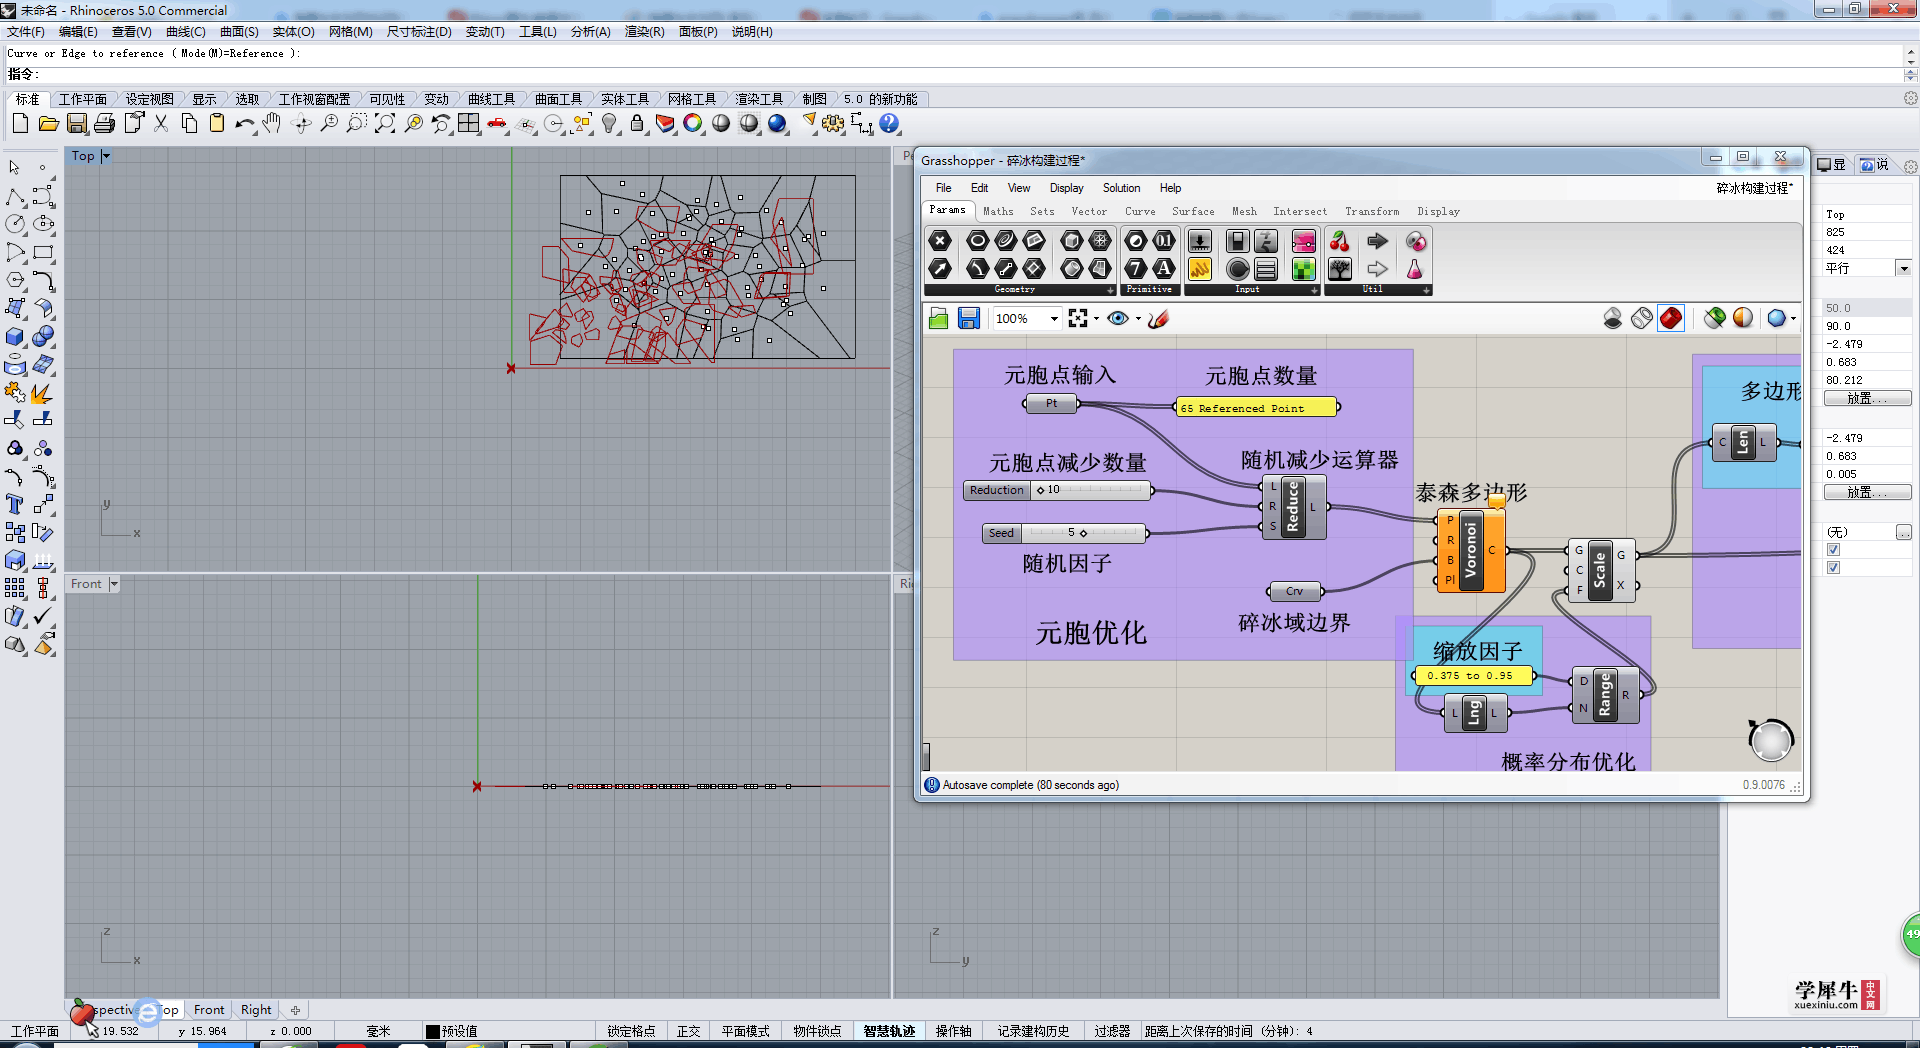Open the 平行 projection dropdown in properties
Viewport: 1920px width, 1048px height.
[1903, 268]
